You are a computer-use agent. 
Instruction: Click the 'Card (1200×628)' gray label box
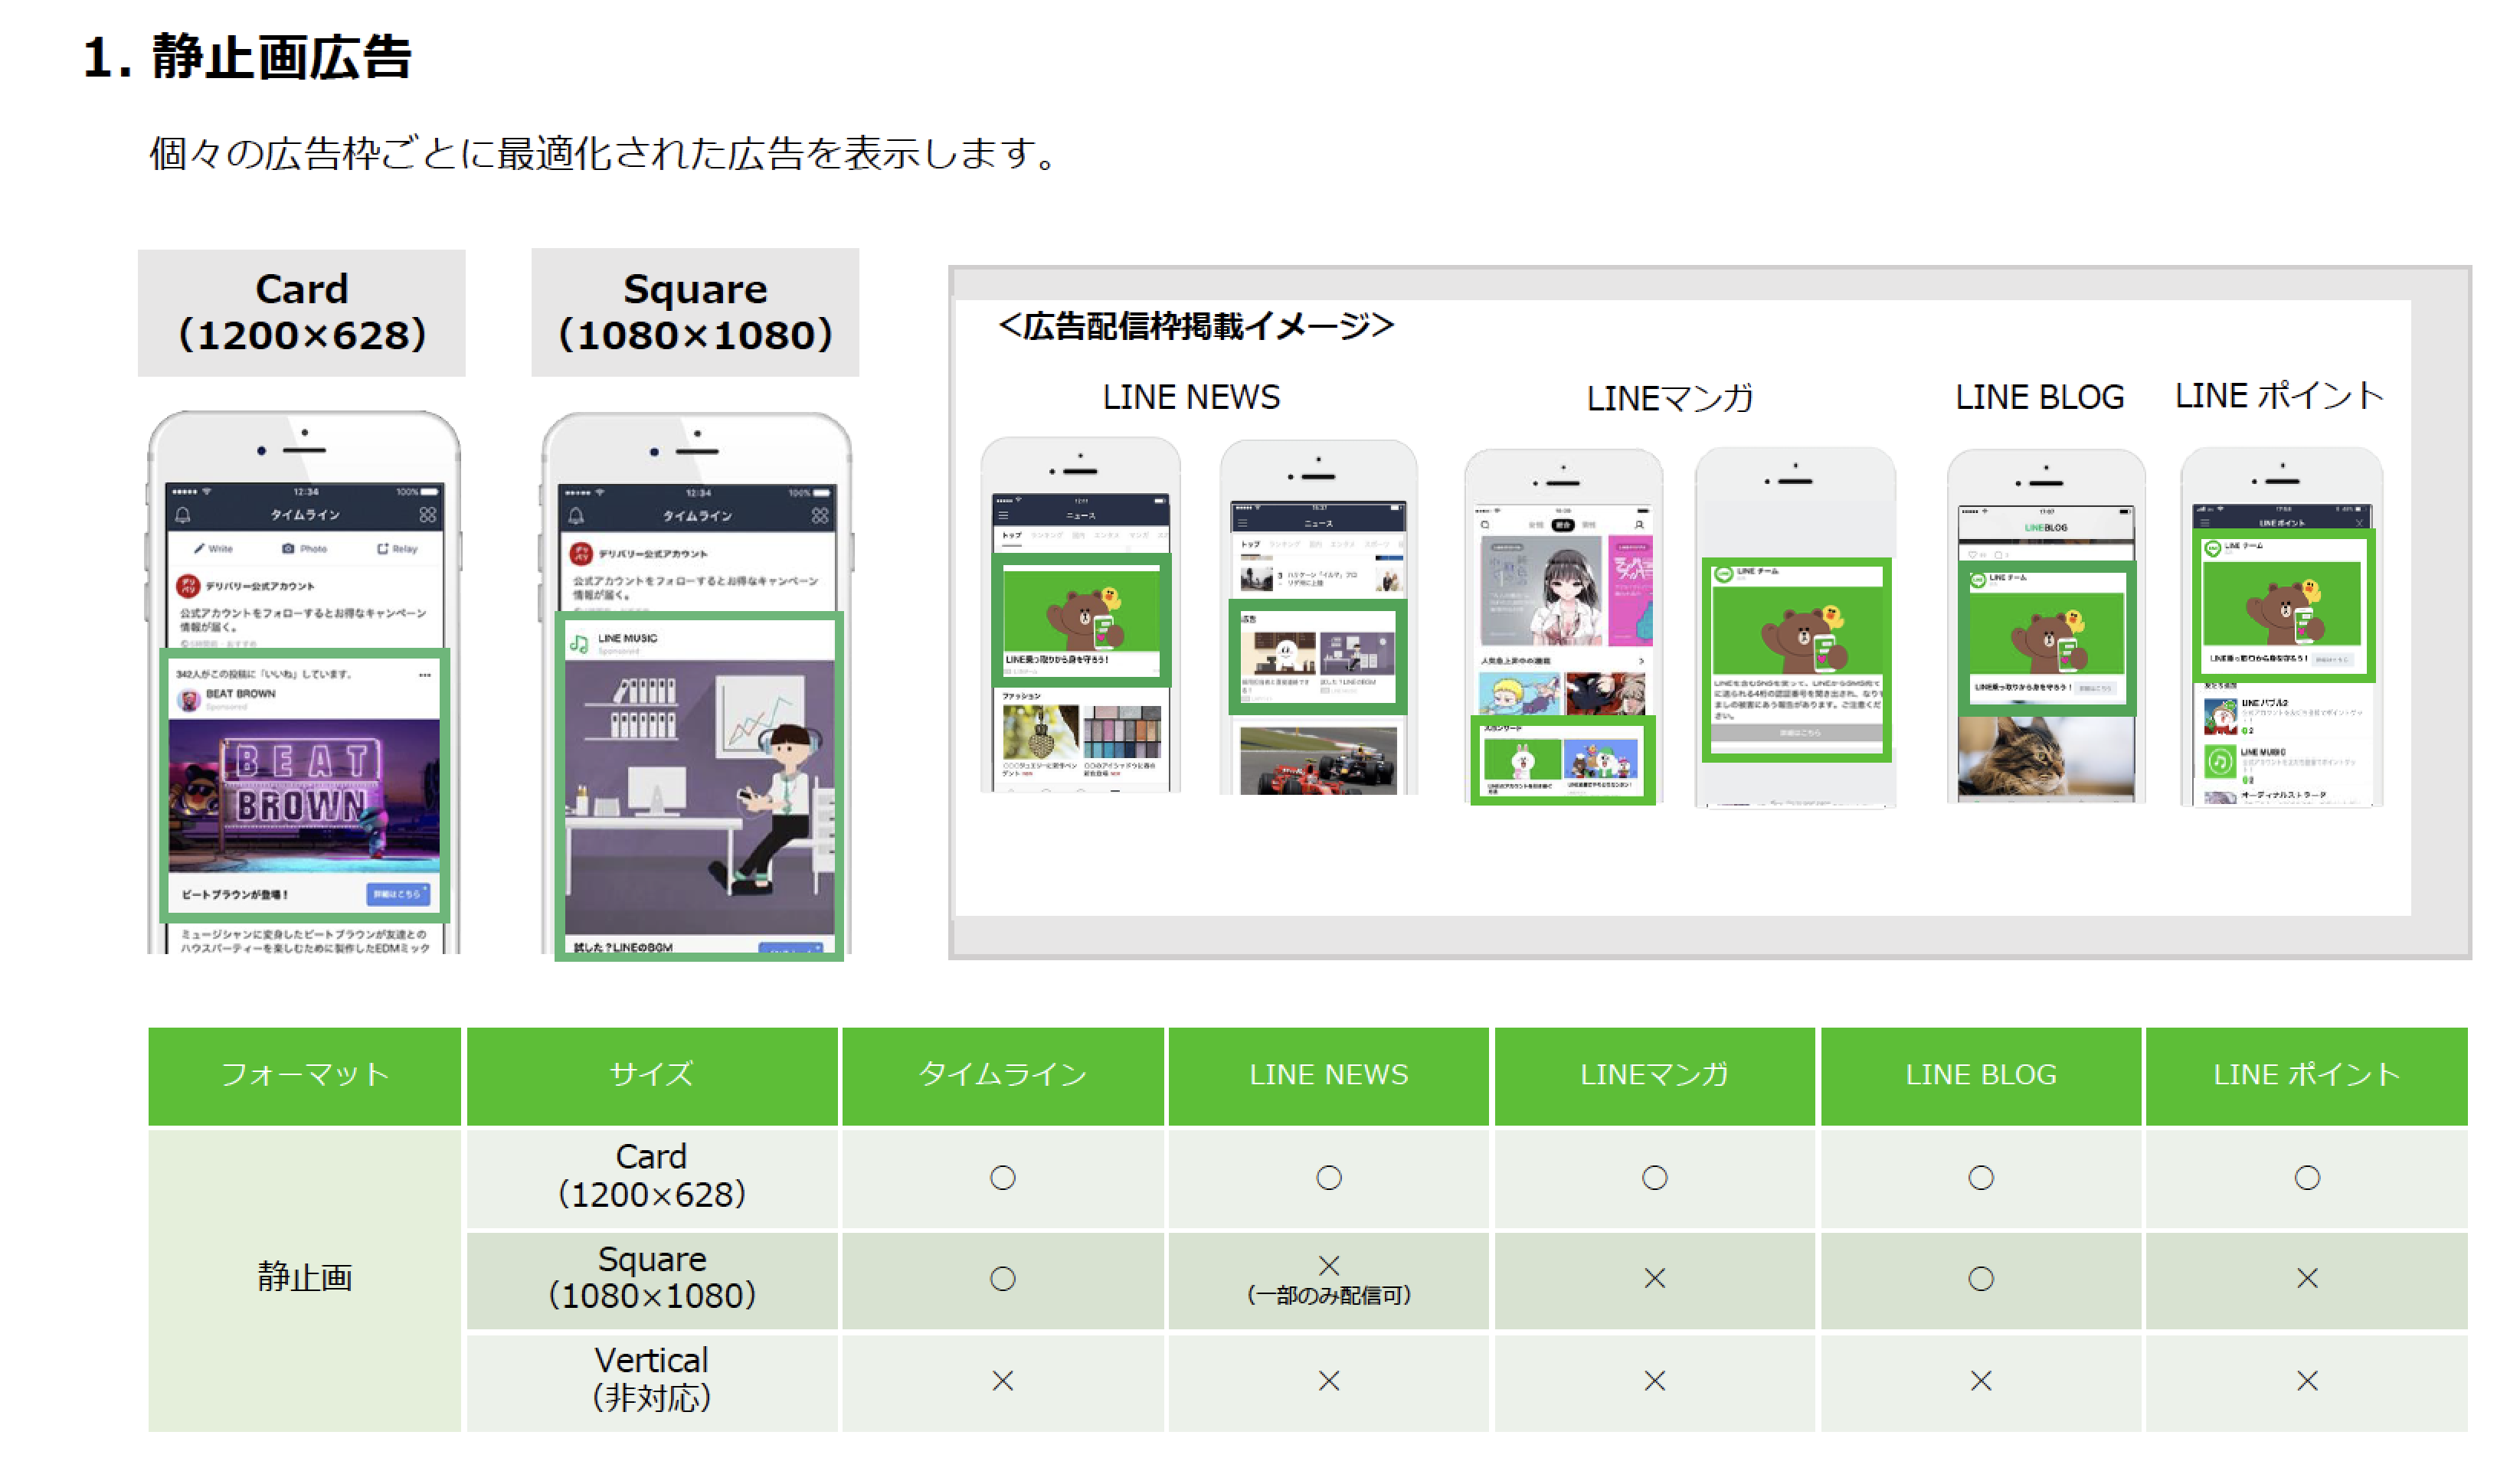pyautogui.click(x=302, y=313)
